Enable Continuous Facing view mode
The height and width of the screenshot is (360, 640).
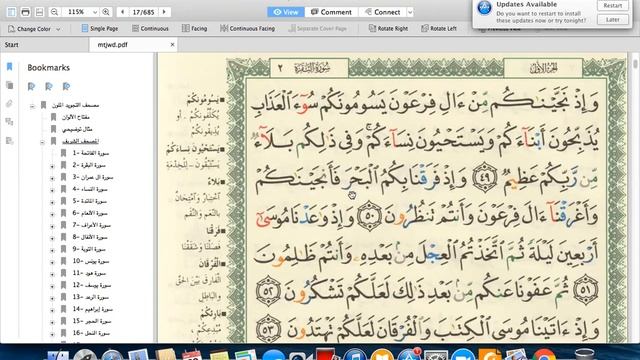[247, 28]
